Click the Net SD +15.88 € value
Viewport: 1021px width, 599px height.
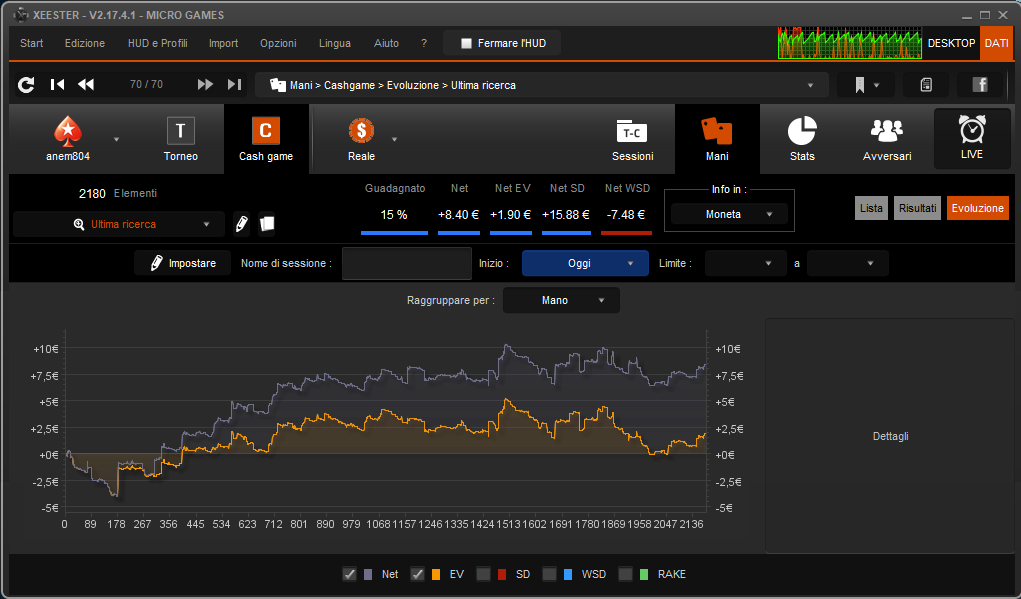pyautogui.click(x=566, y=215)
